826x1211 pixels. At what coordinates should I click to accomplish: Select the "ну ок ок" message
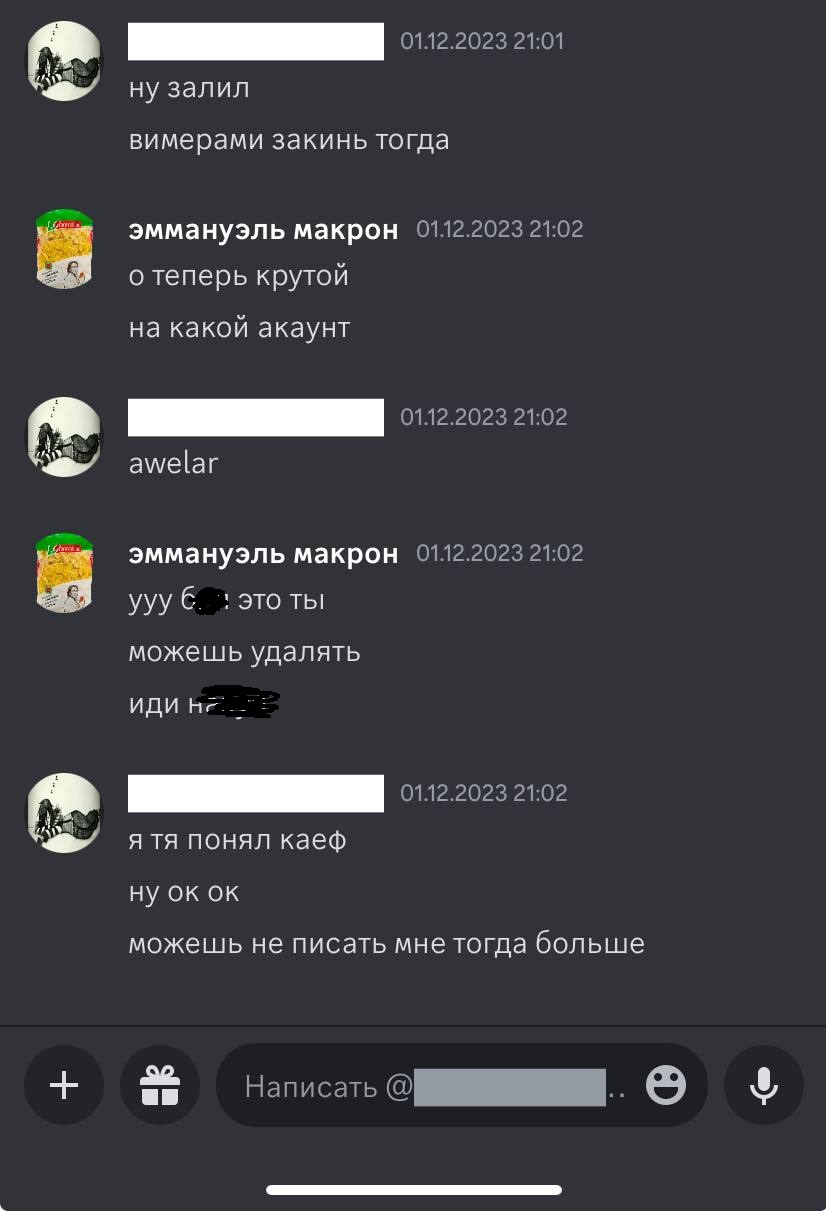(x=184, y=892)
